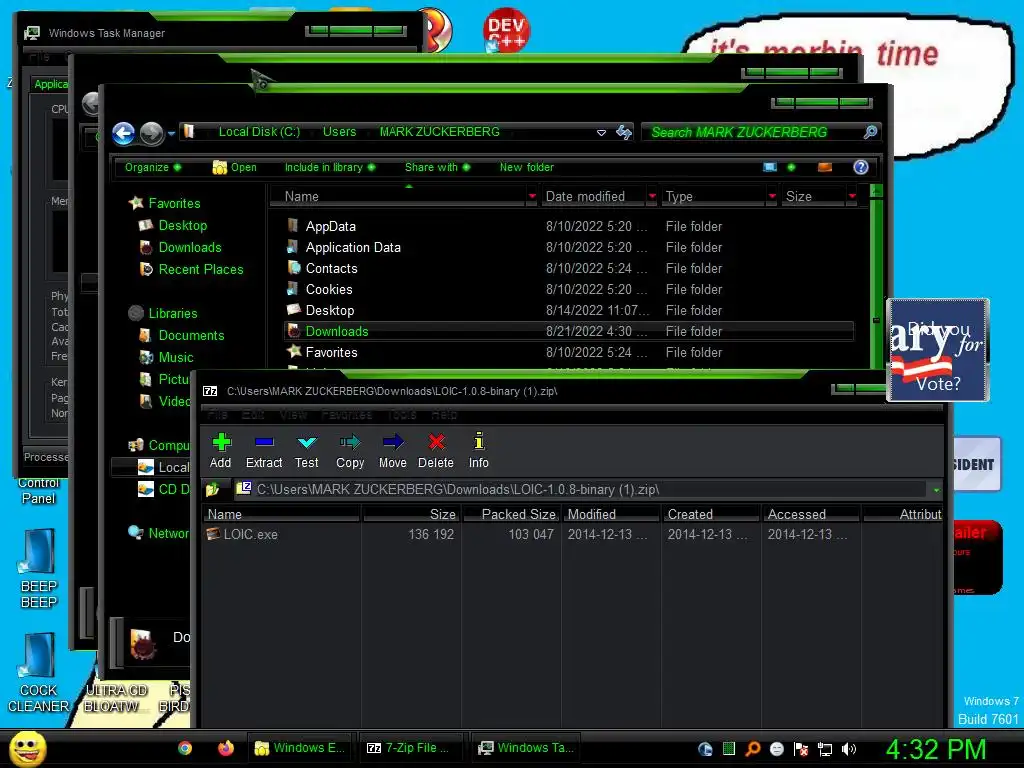
Task: Click Local Disk (C:) in the breadcrumb
Action: [x=259, y=132]
